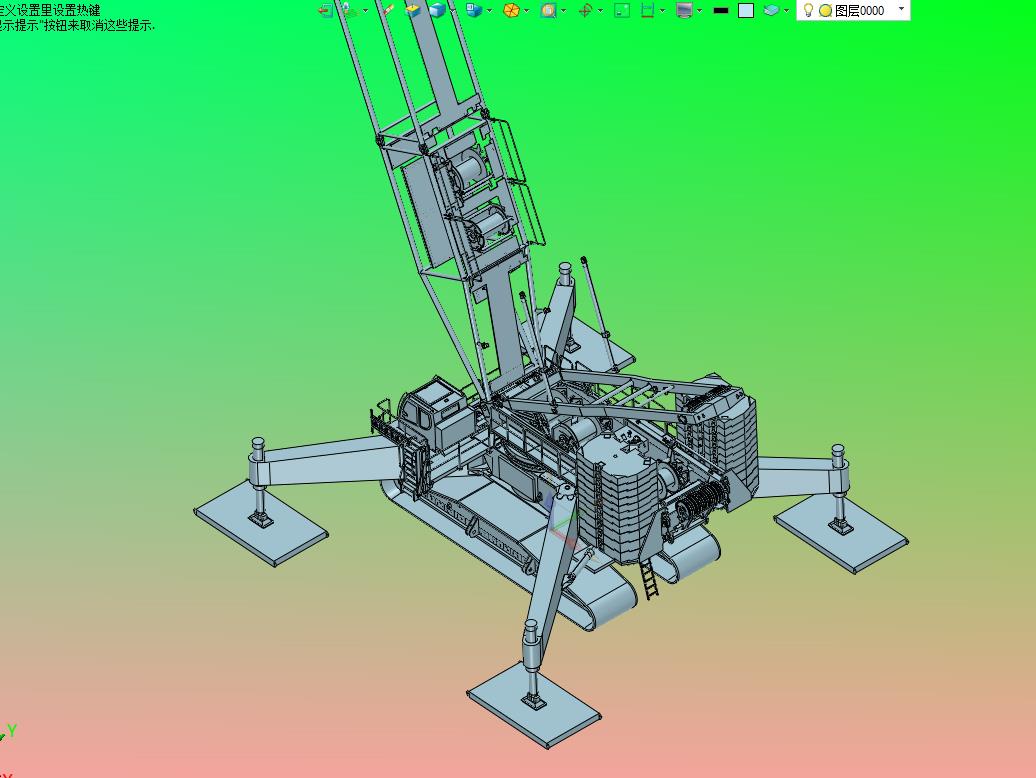Open the rotate view dropdown arrow
This screenshot has height=778, width=1036.
[601, 11]
